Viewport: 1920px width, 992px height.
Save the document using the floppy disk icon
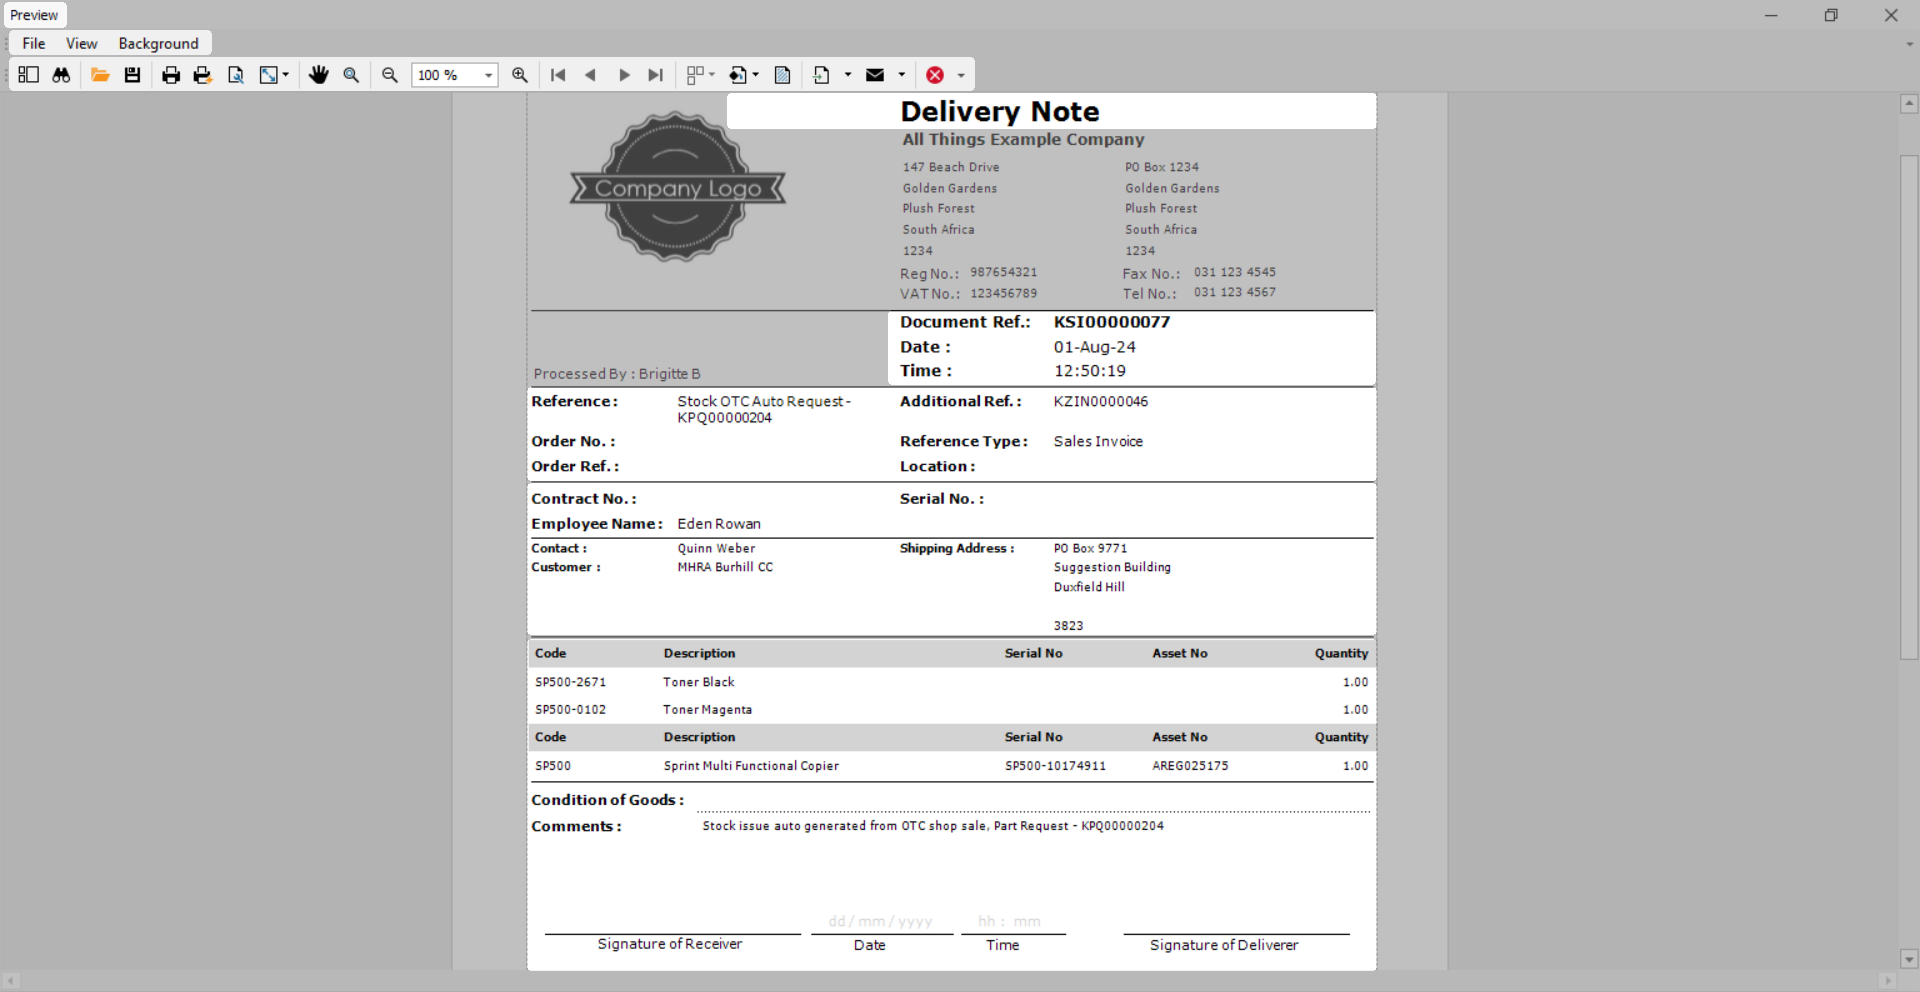pos(132,75)
